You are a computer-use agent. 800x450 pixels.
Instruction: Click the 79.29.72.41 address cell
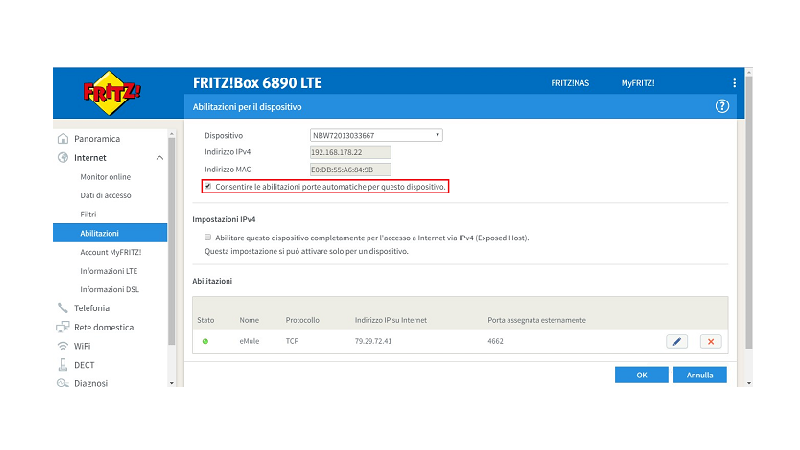tap(373, 341)
